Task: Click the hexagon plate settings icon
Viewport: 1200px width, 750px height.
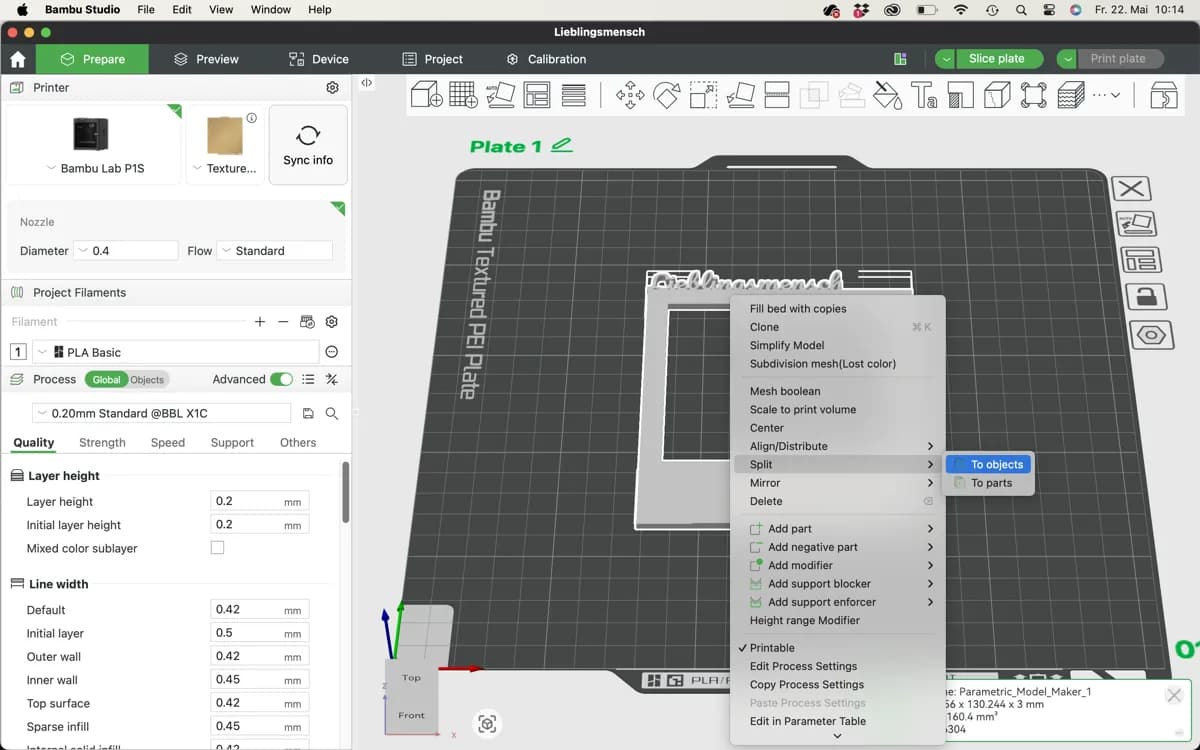Action: (1151, 333)
